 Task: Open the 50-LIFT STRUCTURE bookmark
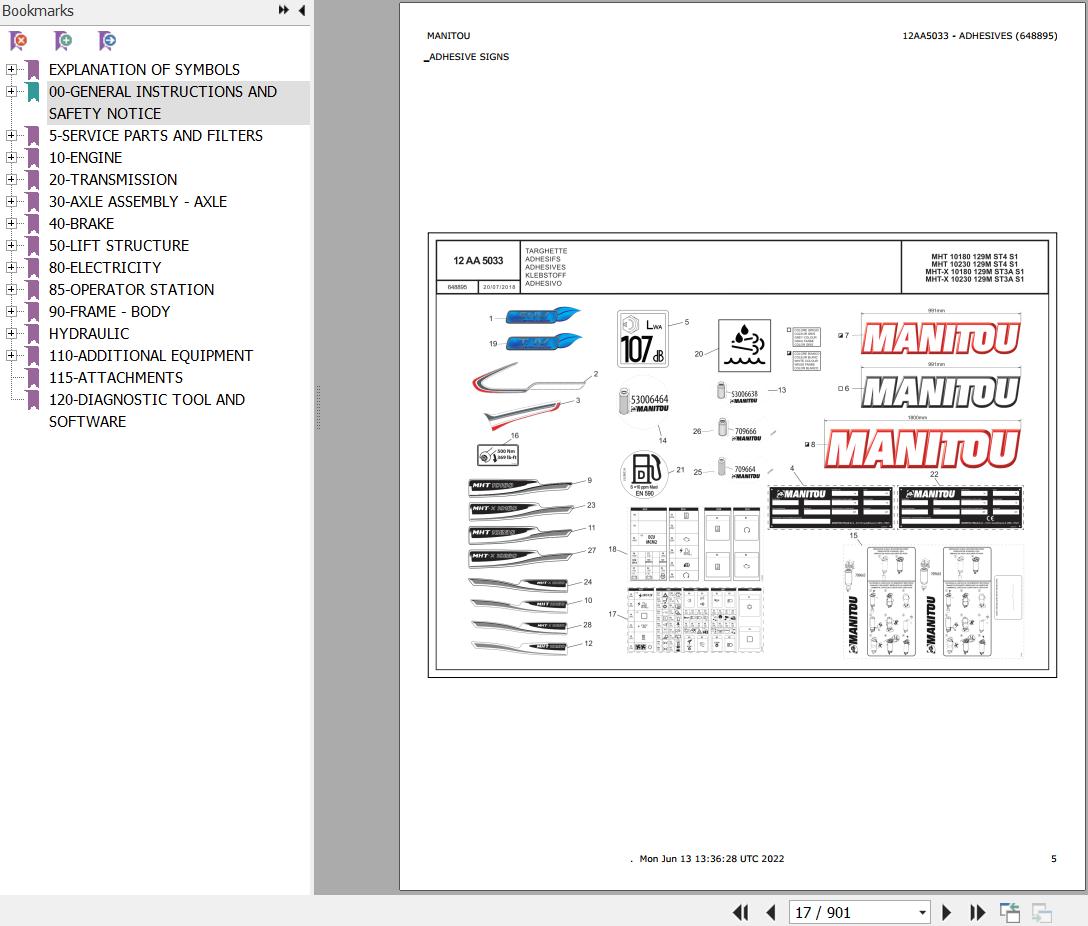tap(119, 246)
